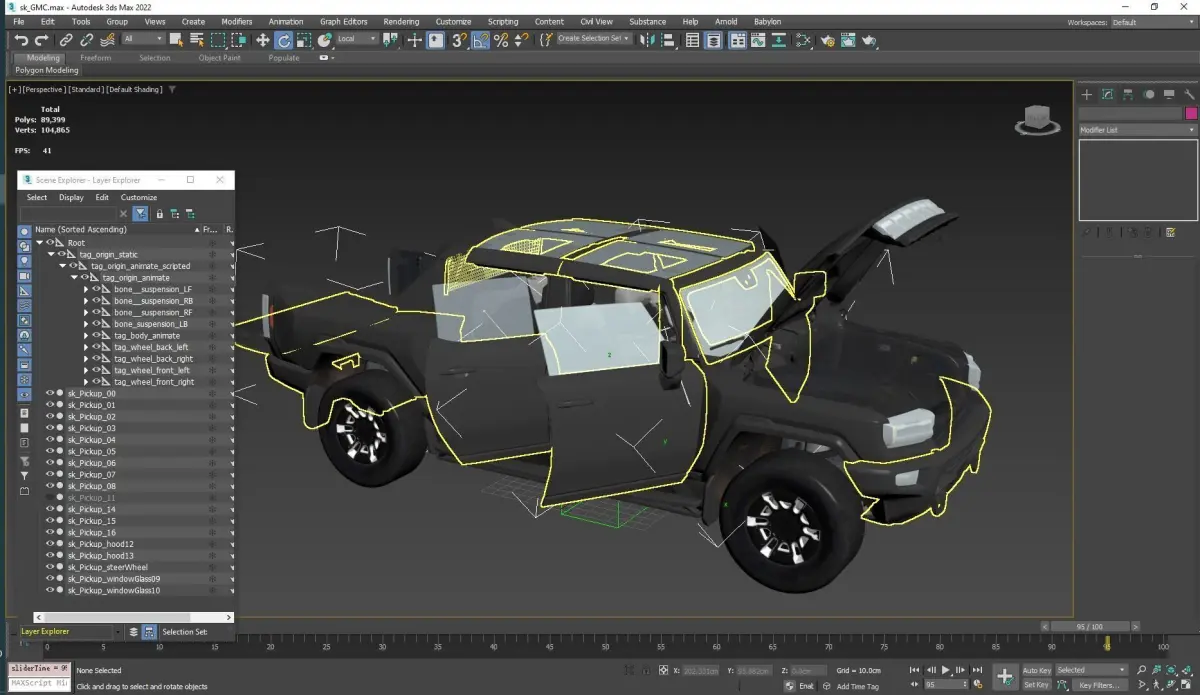1200x695 pixels.
Task: Activate the Select and Move tool
Action: (x=263, y=40)
